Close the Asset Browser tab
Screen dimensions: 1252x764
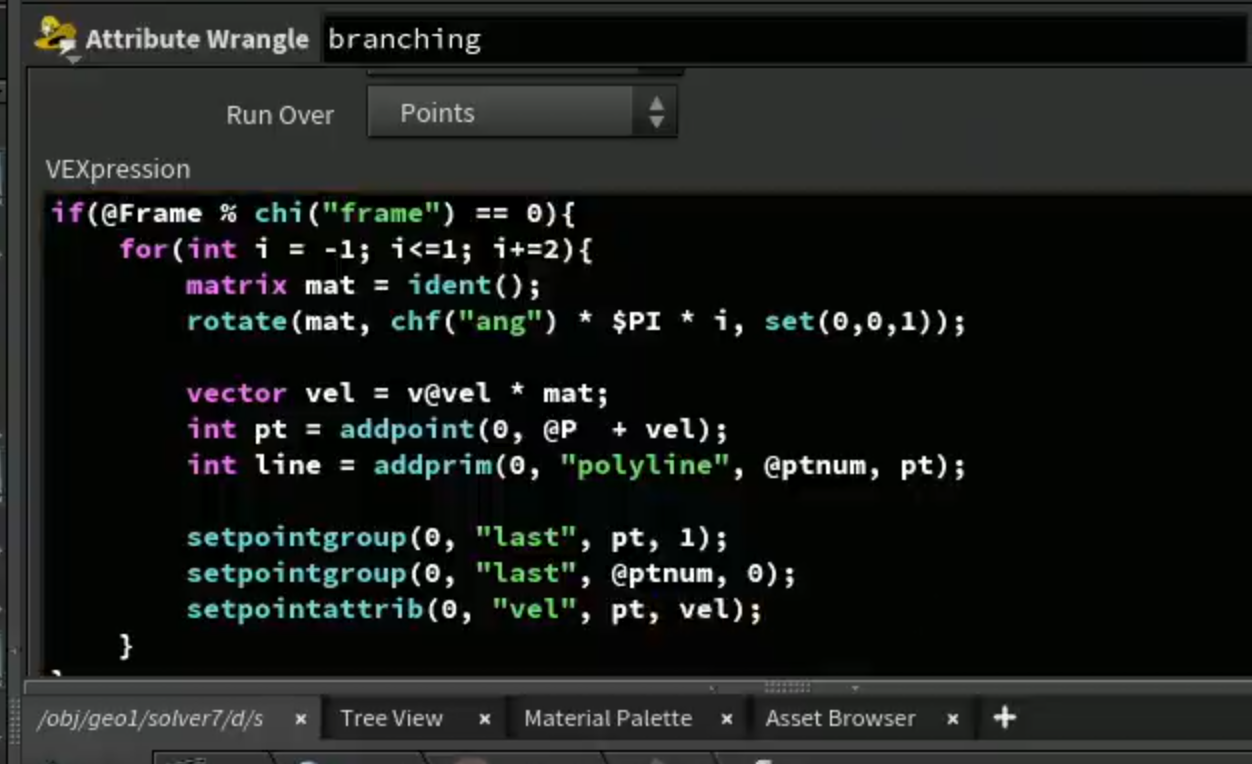[x=953, y=719]
